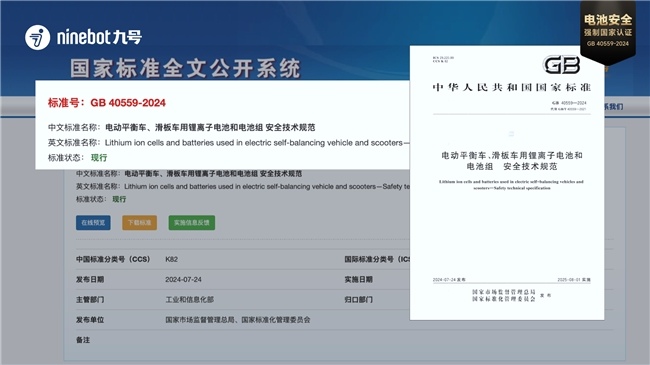
Task: Click the 2024-07-24 publish date value
Action: [183, 280]
